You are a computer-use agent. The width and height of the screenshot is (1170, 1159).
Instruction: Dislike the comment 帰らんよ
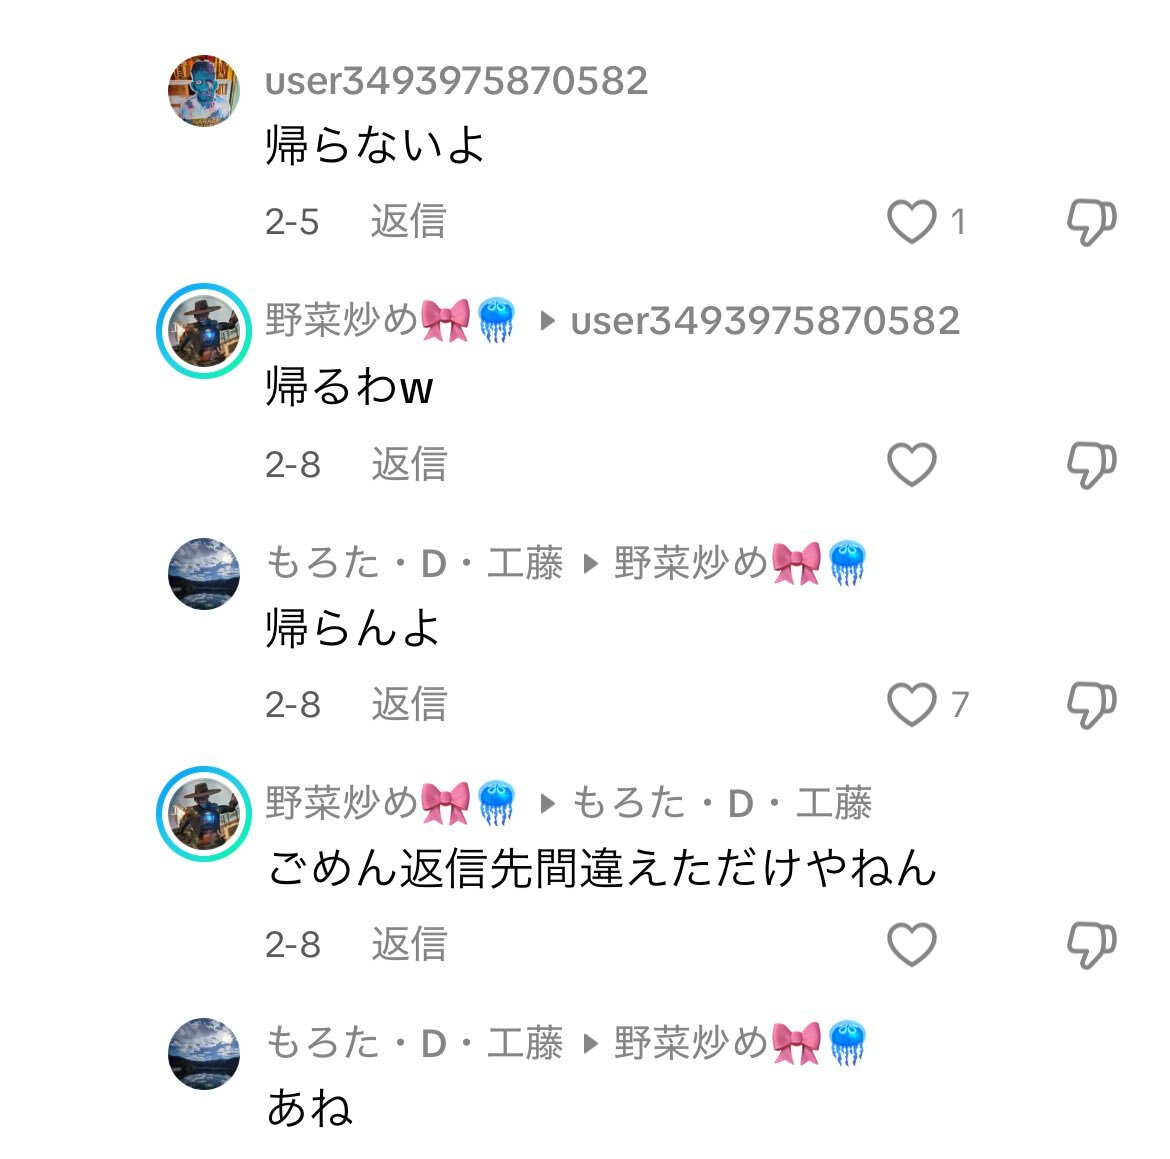coord(1091,705)
